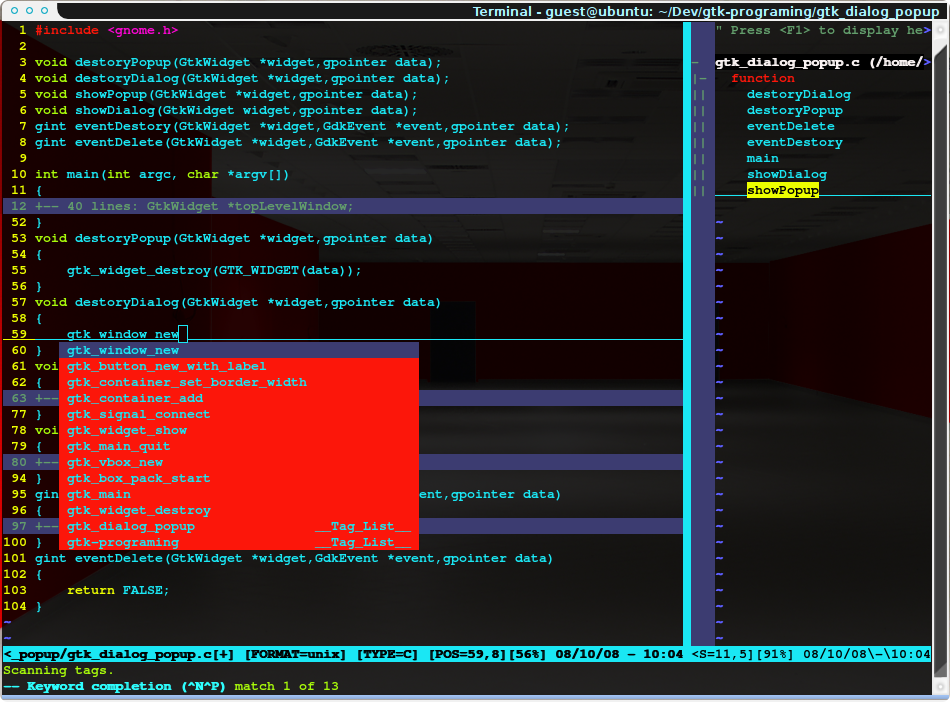Jump to destoryPopup tag in taglist
Screen dimensions: 950x702
point(794,110)
